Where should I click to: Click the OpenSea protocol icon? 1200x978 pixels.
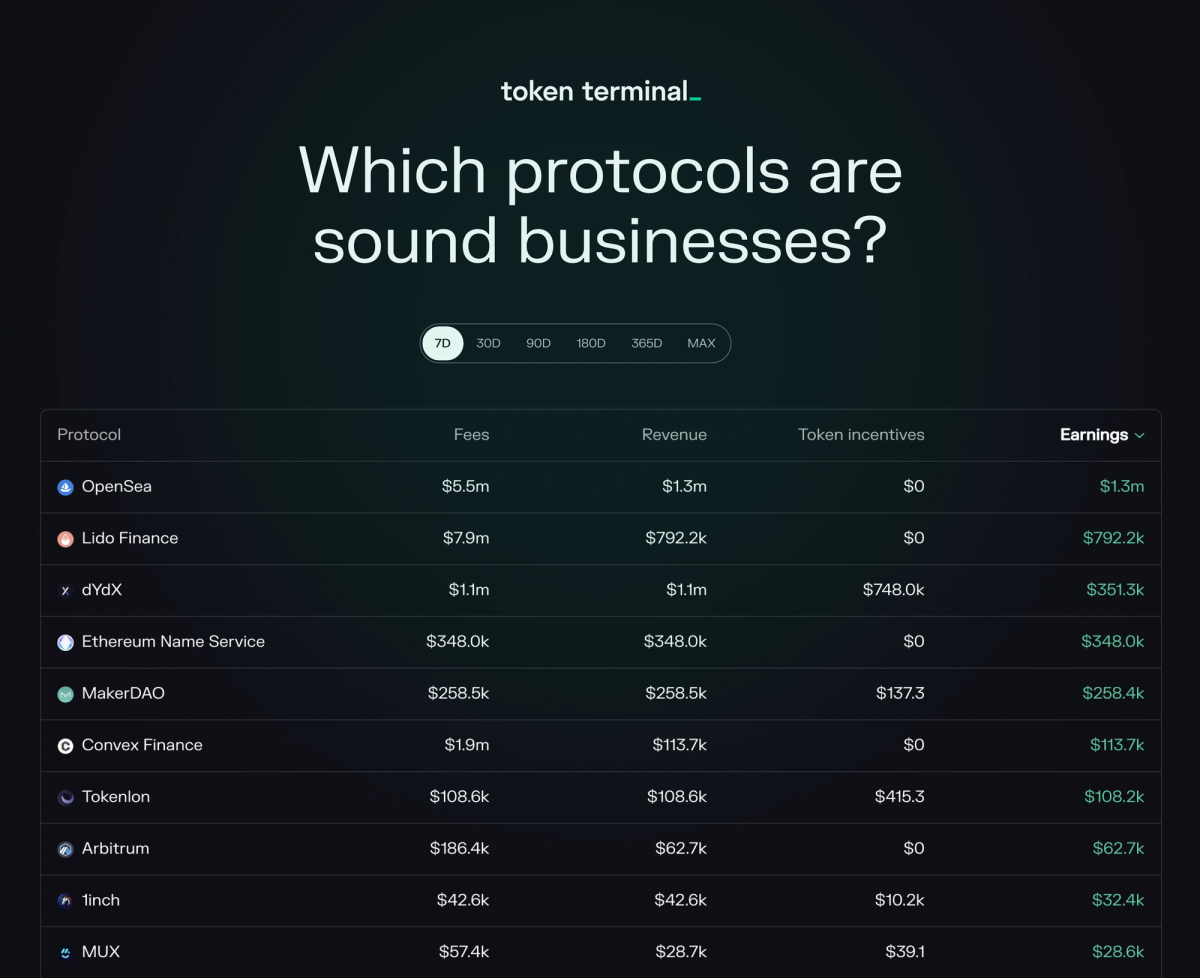pyautogui.click(x=65, y=487)
